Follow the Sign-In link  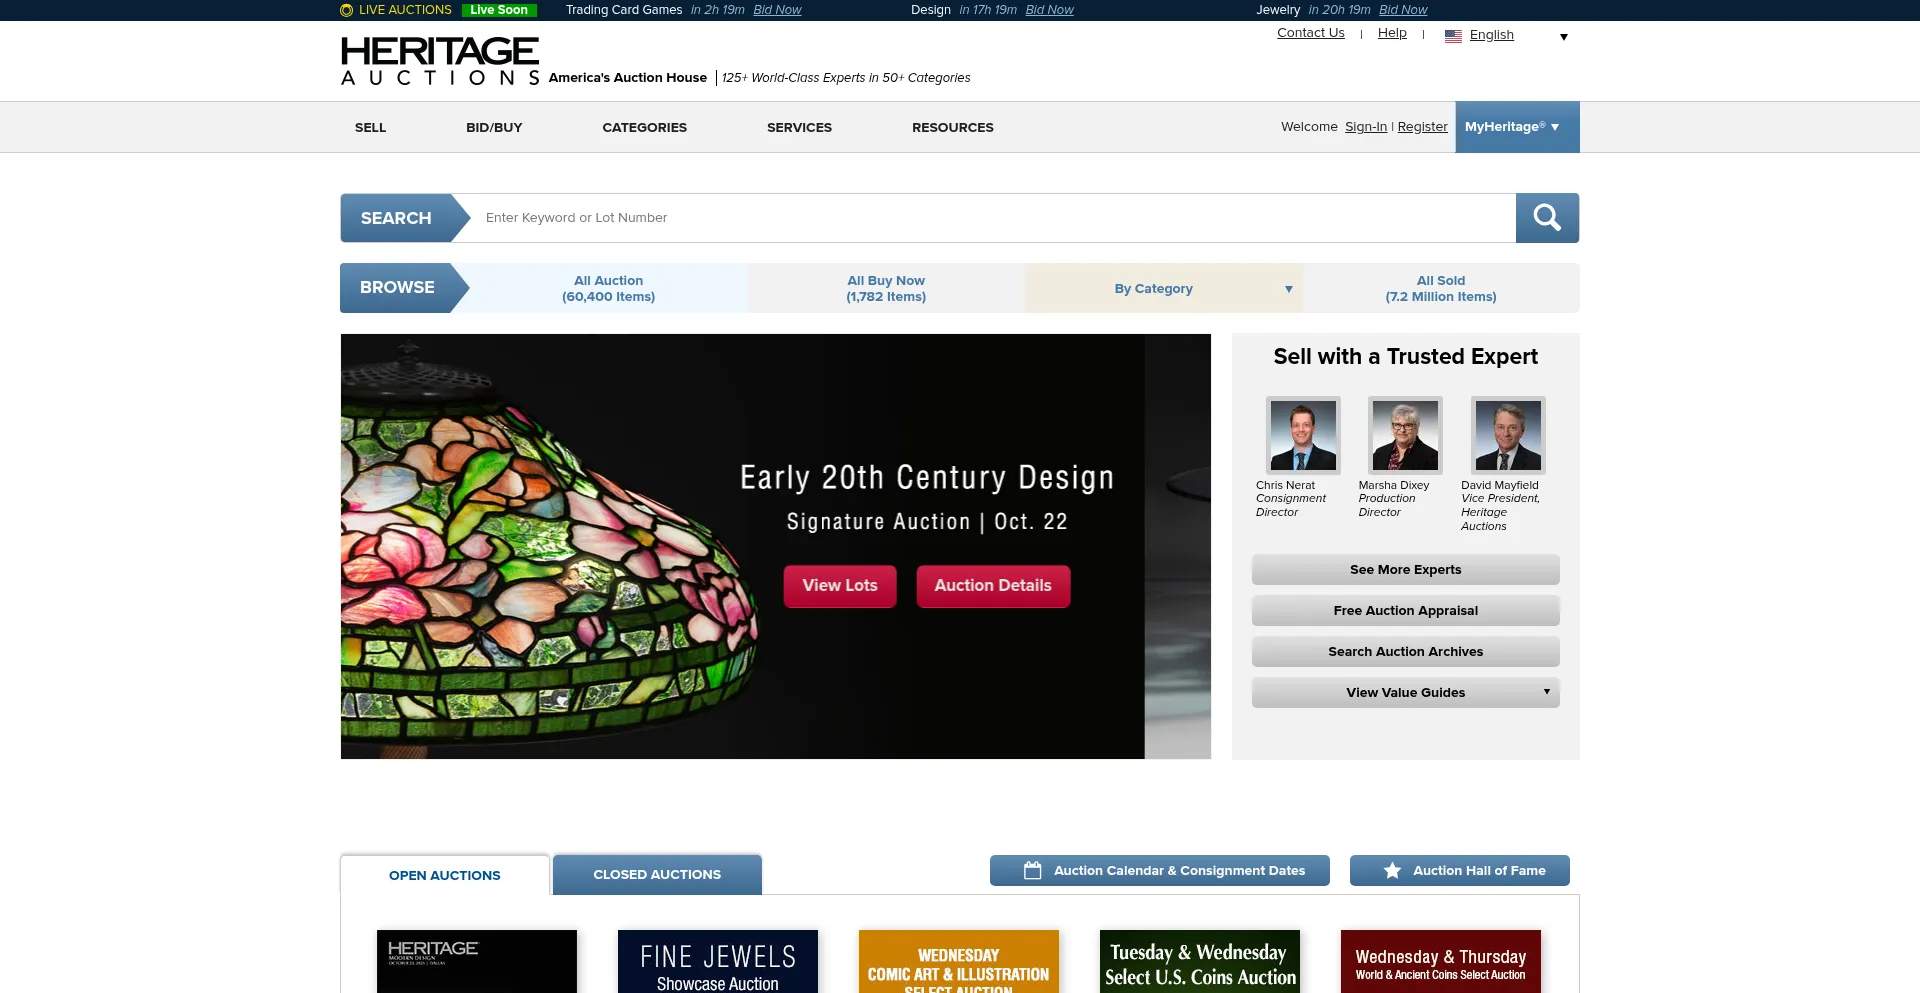(1365, 127)
